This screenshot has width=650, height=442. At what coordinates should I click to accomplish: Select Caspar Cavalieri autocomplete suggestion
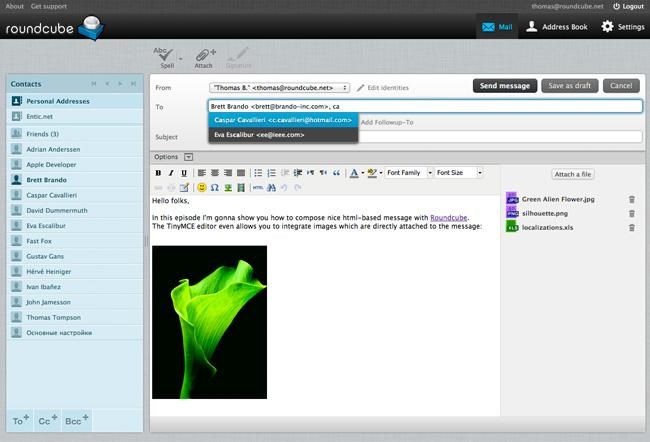coord(283,120)
